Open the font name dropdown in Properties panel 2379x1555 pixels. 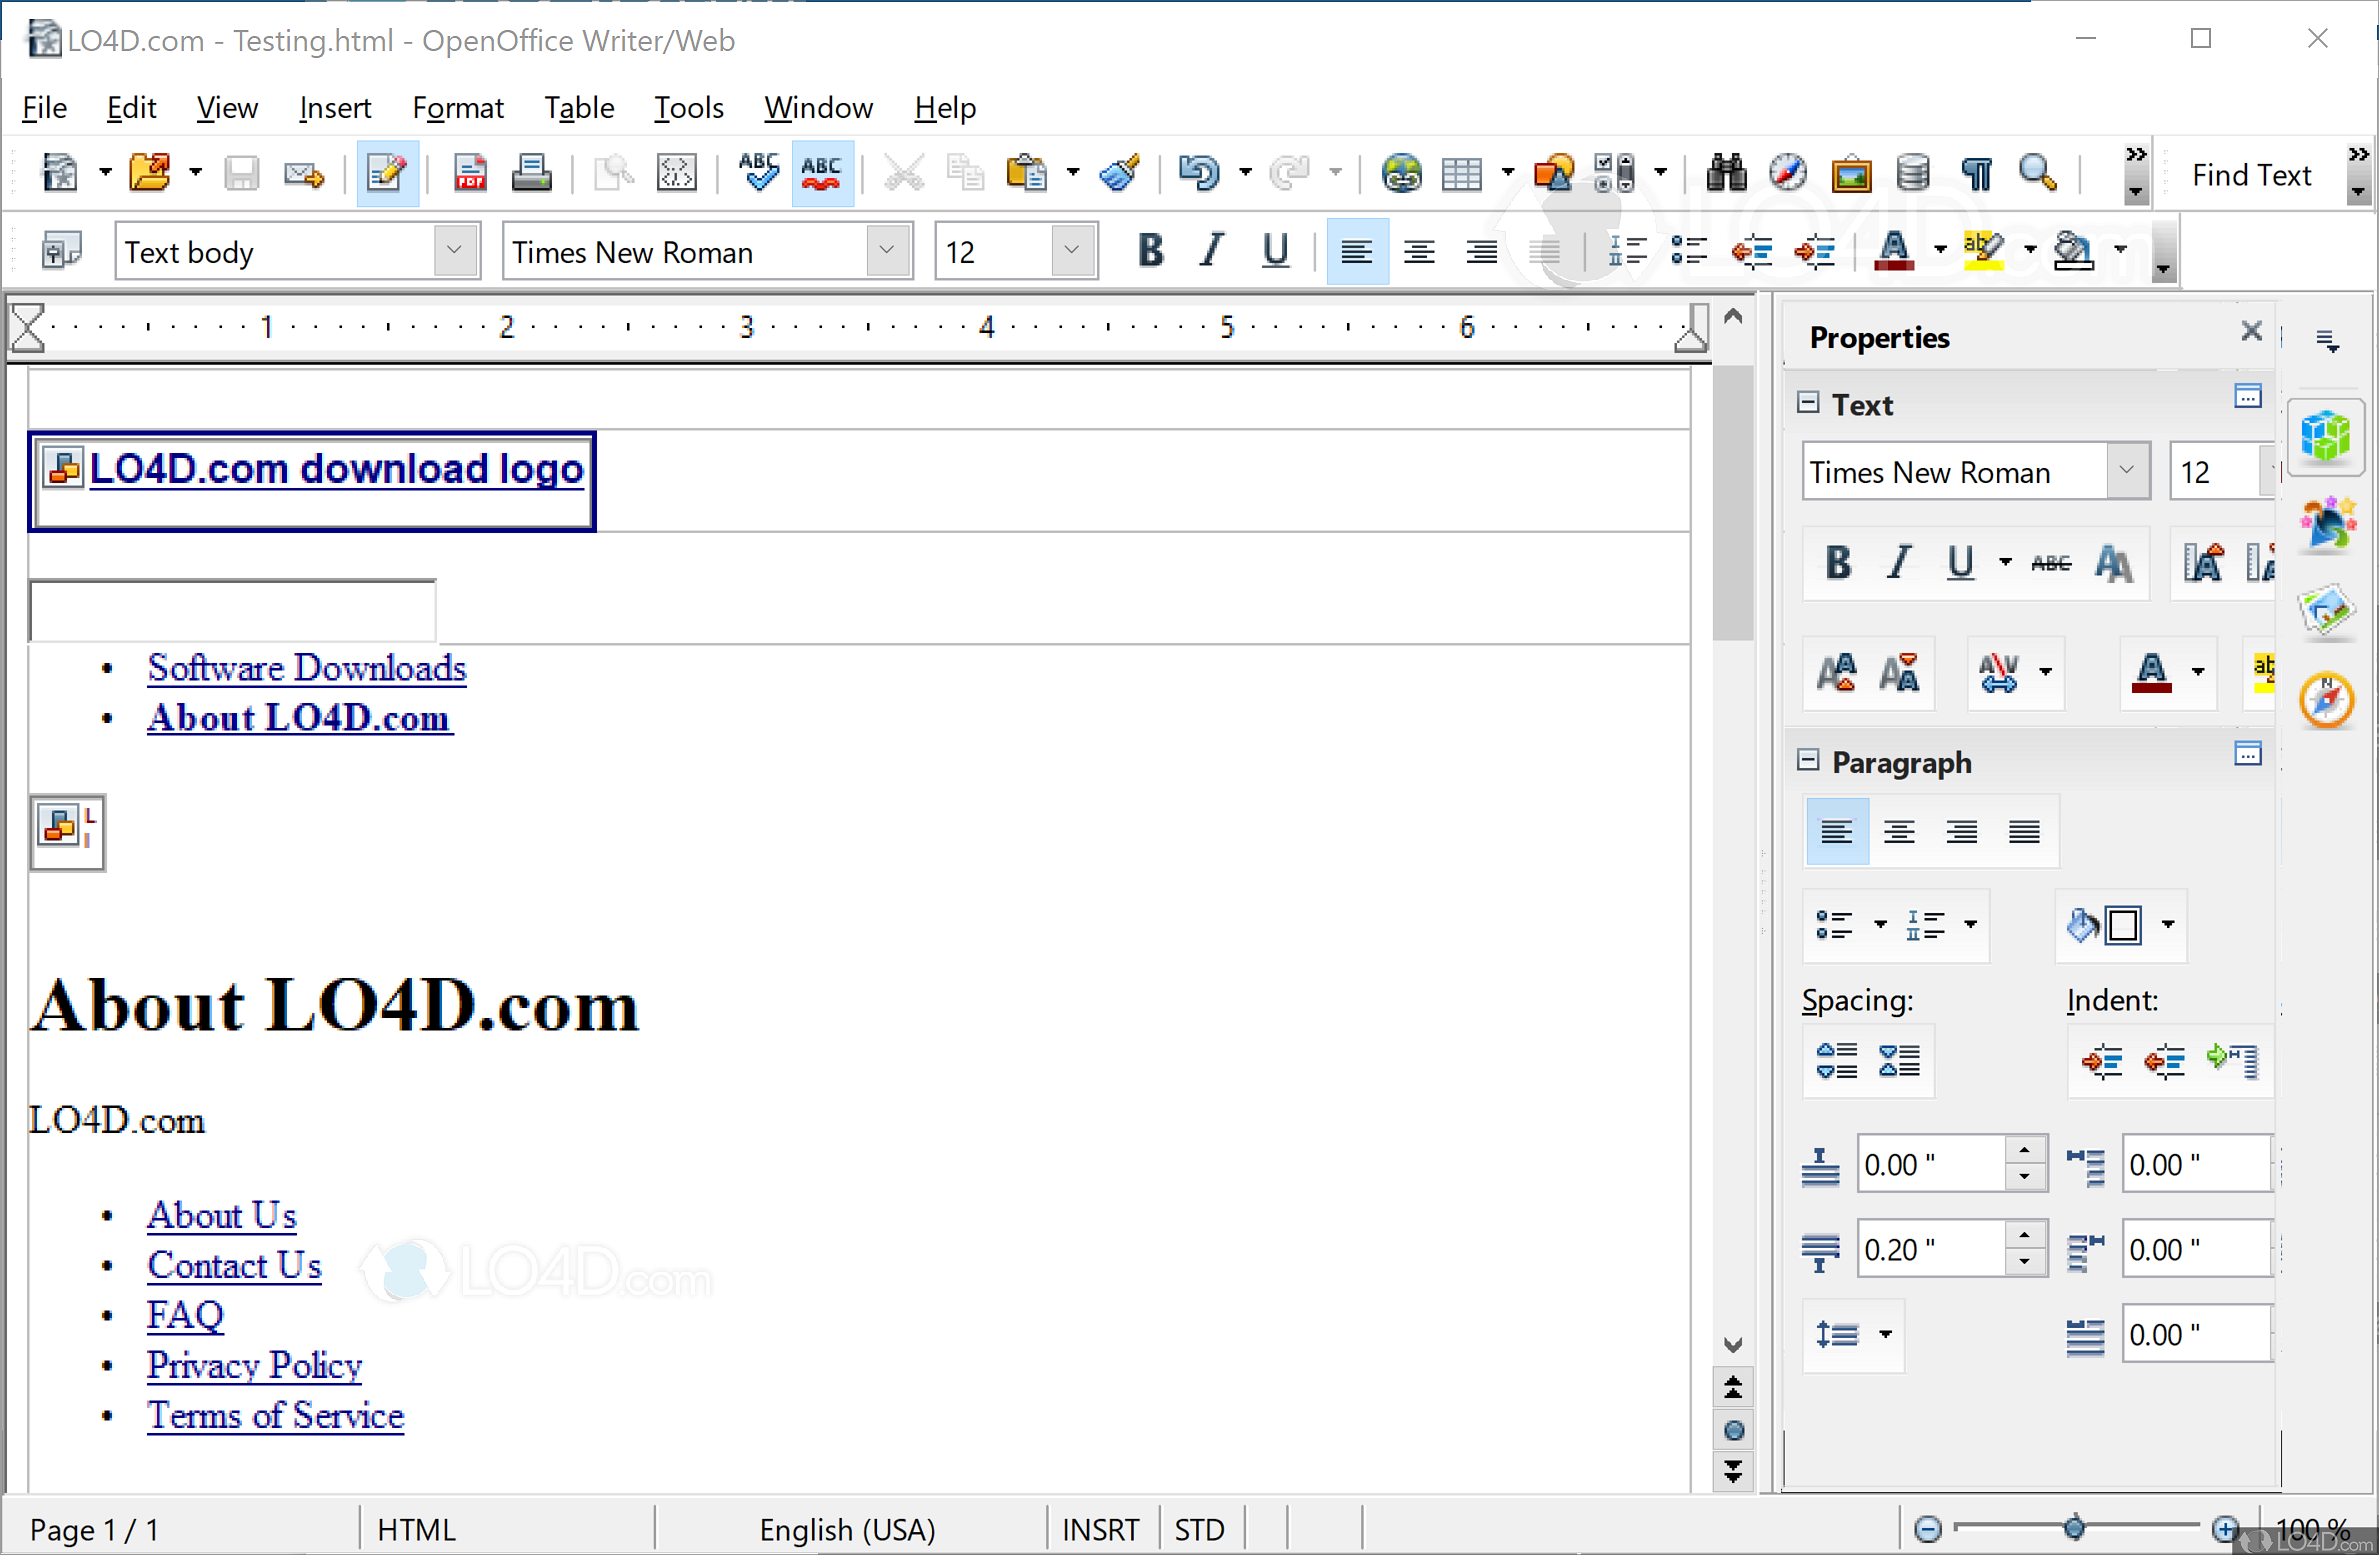pyautogui.click(x=2126, y=470)
